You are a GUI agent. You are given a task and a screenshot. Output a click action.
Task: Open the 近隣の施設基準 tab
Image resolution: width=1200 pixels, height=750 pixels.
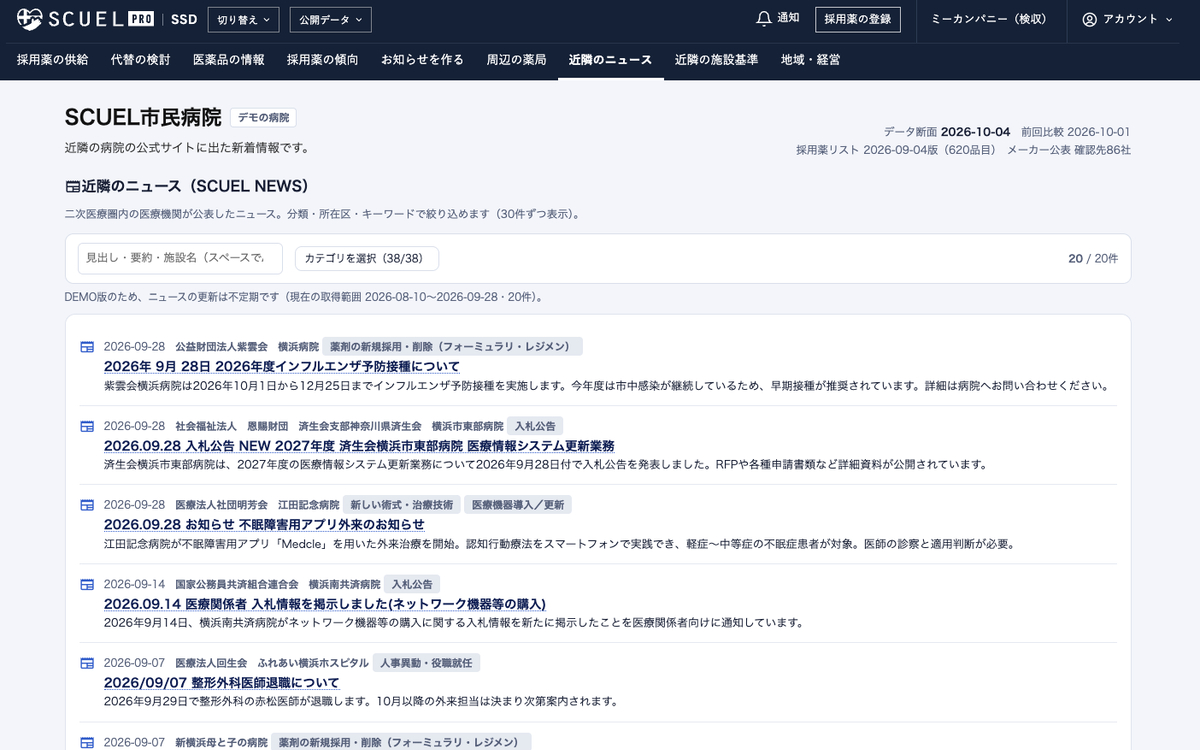[x=716, y=59]
